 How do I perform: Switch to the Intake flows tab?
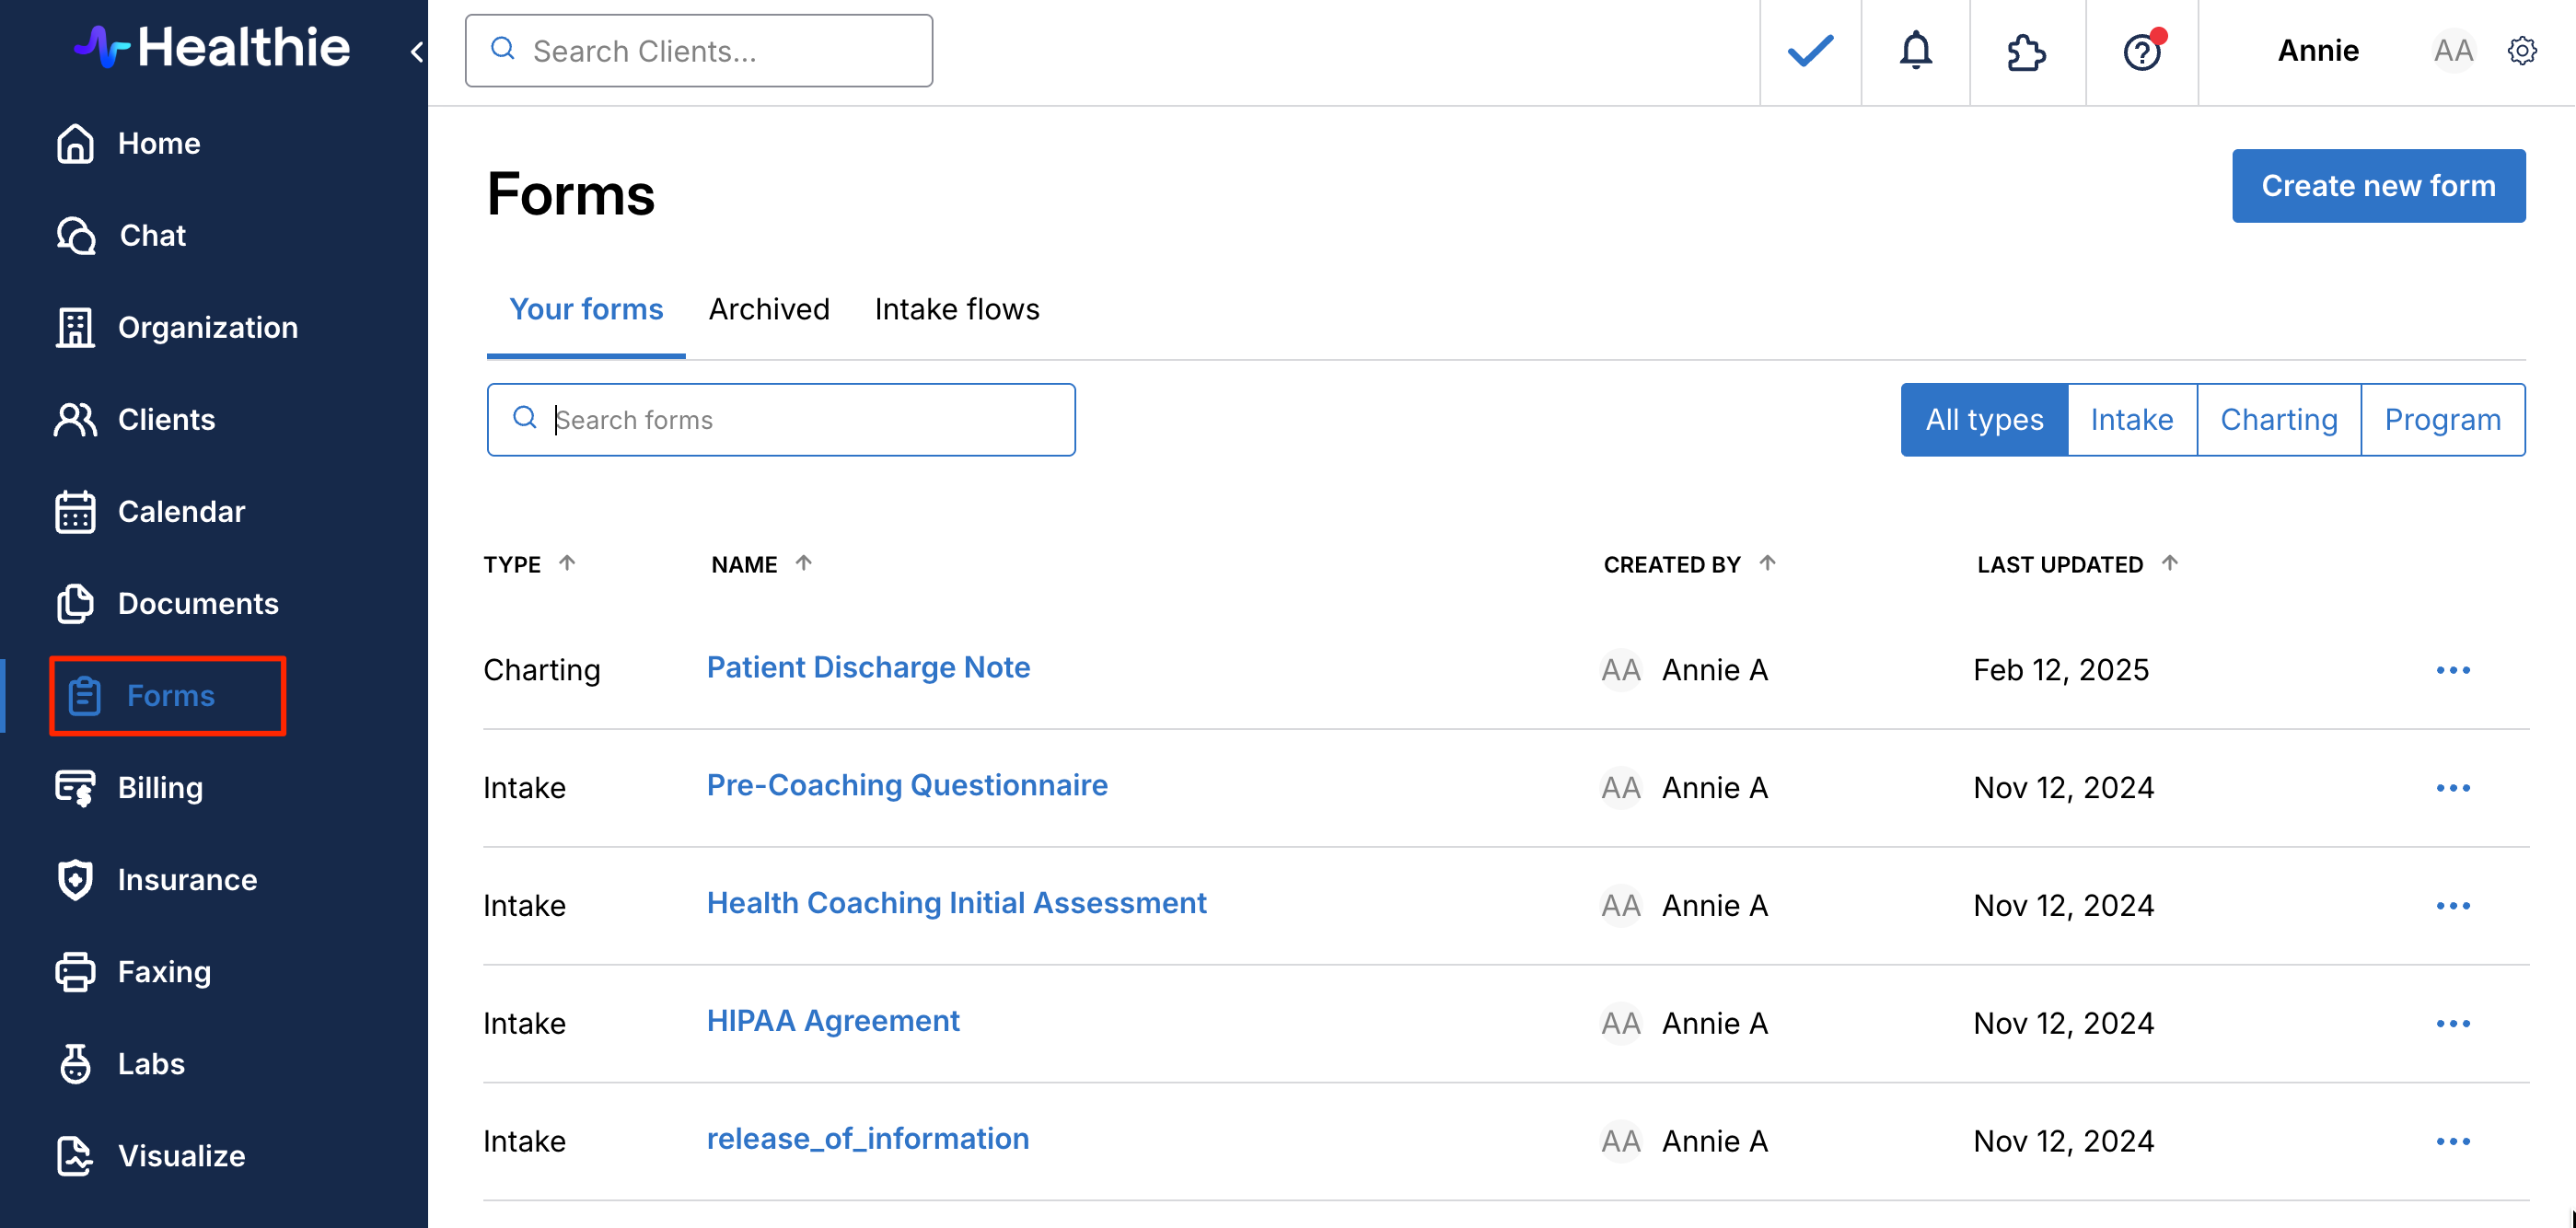point(956,309)
